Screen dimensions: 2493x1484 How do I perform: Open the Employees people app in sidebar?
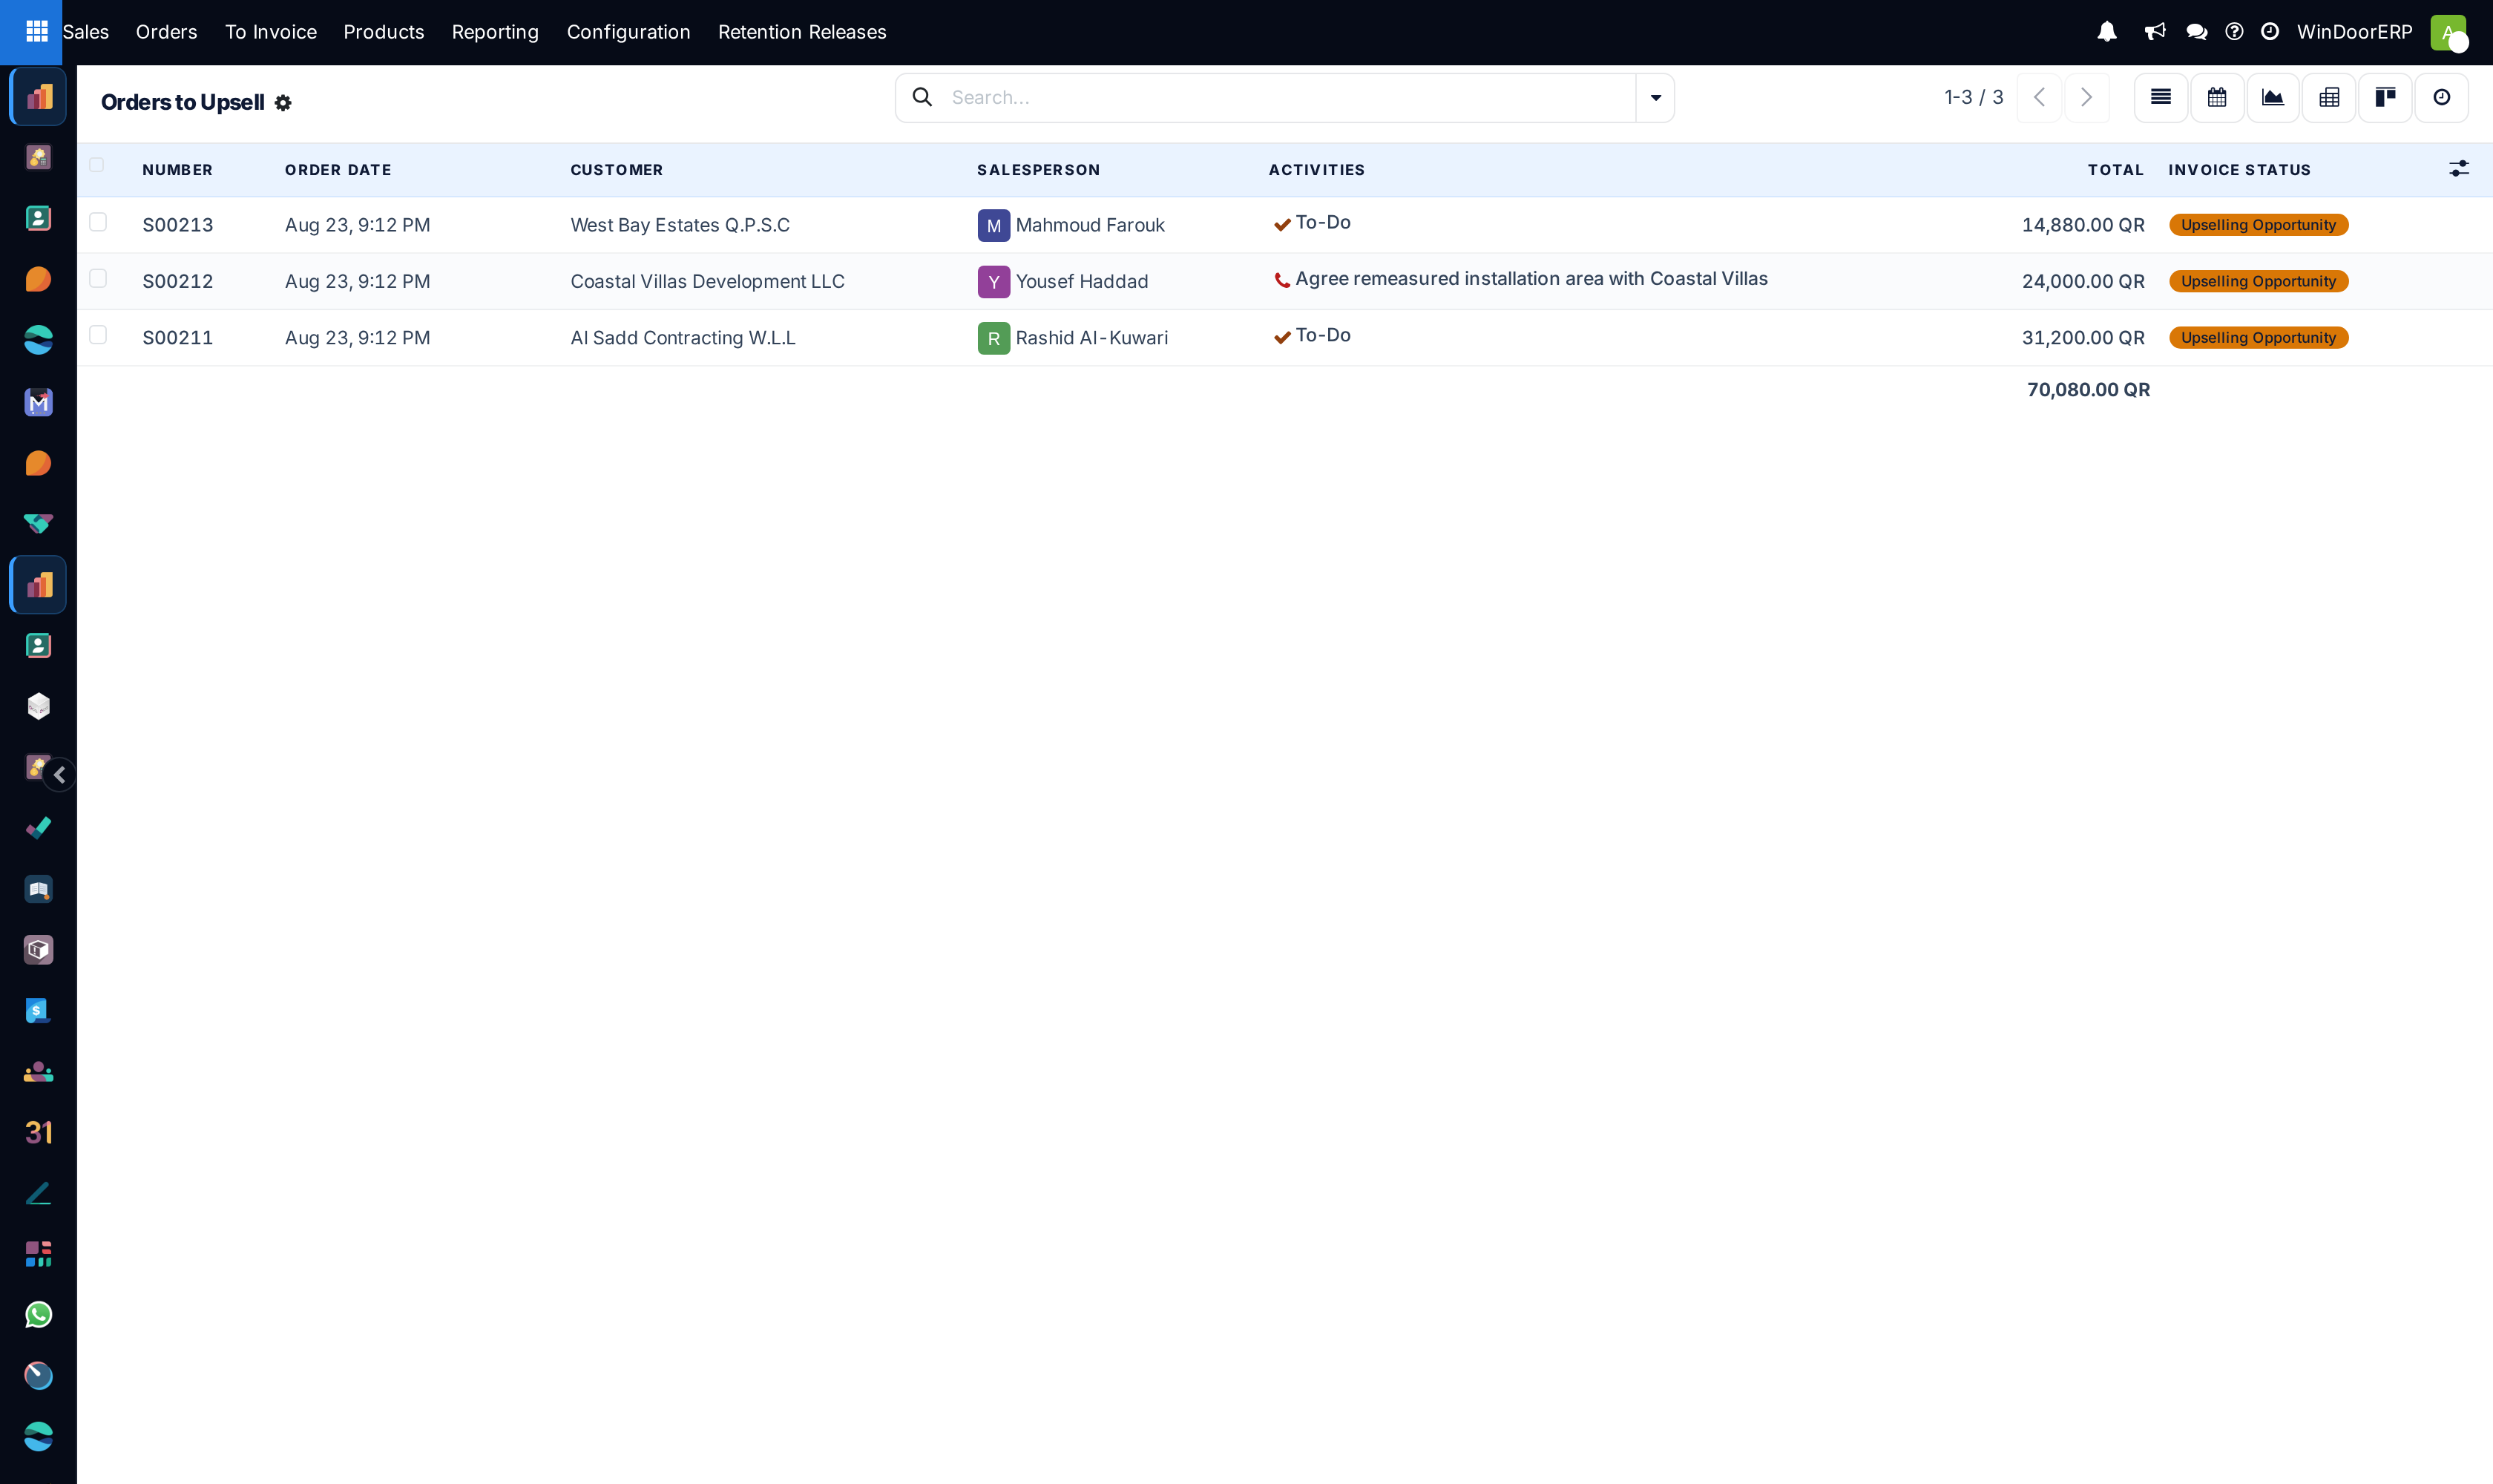[x=38, y=1072]
